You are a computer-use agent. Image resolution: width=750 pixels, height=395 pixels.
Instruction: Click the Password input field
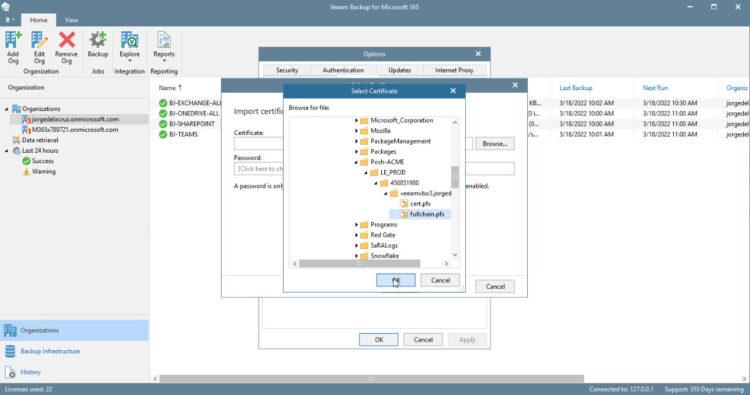point(374,168)
